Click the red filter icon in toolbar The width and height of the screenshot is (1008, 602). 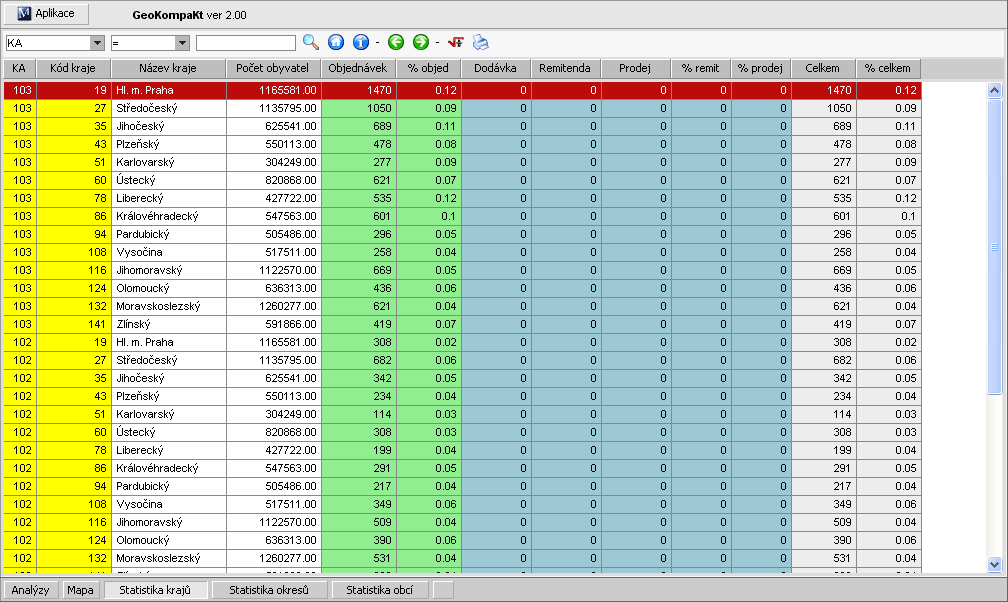pyautogui.click(x=456, y=43)
